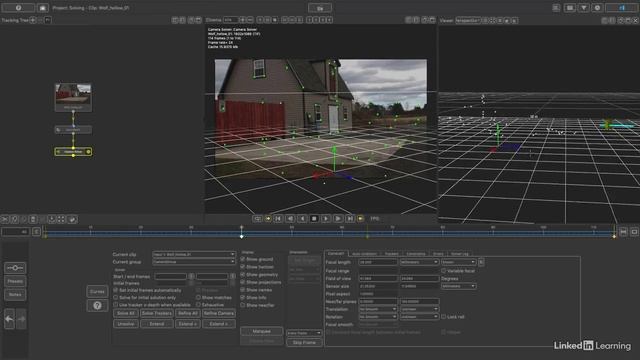Open Translation Unknown constraint dropdown
The image size is (640, 360).
pos(419,309)
